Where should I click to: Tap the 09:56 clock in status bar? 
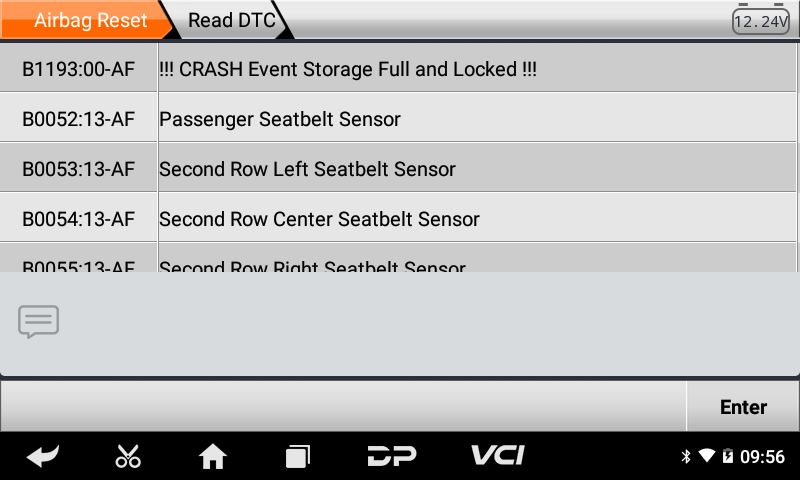[x=762, y=457]
